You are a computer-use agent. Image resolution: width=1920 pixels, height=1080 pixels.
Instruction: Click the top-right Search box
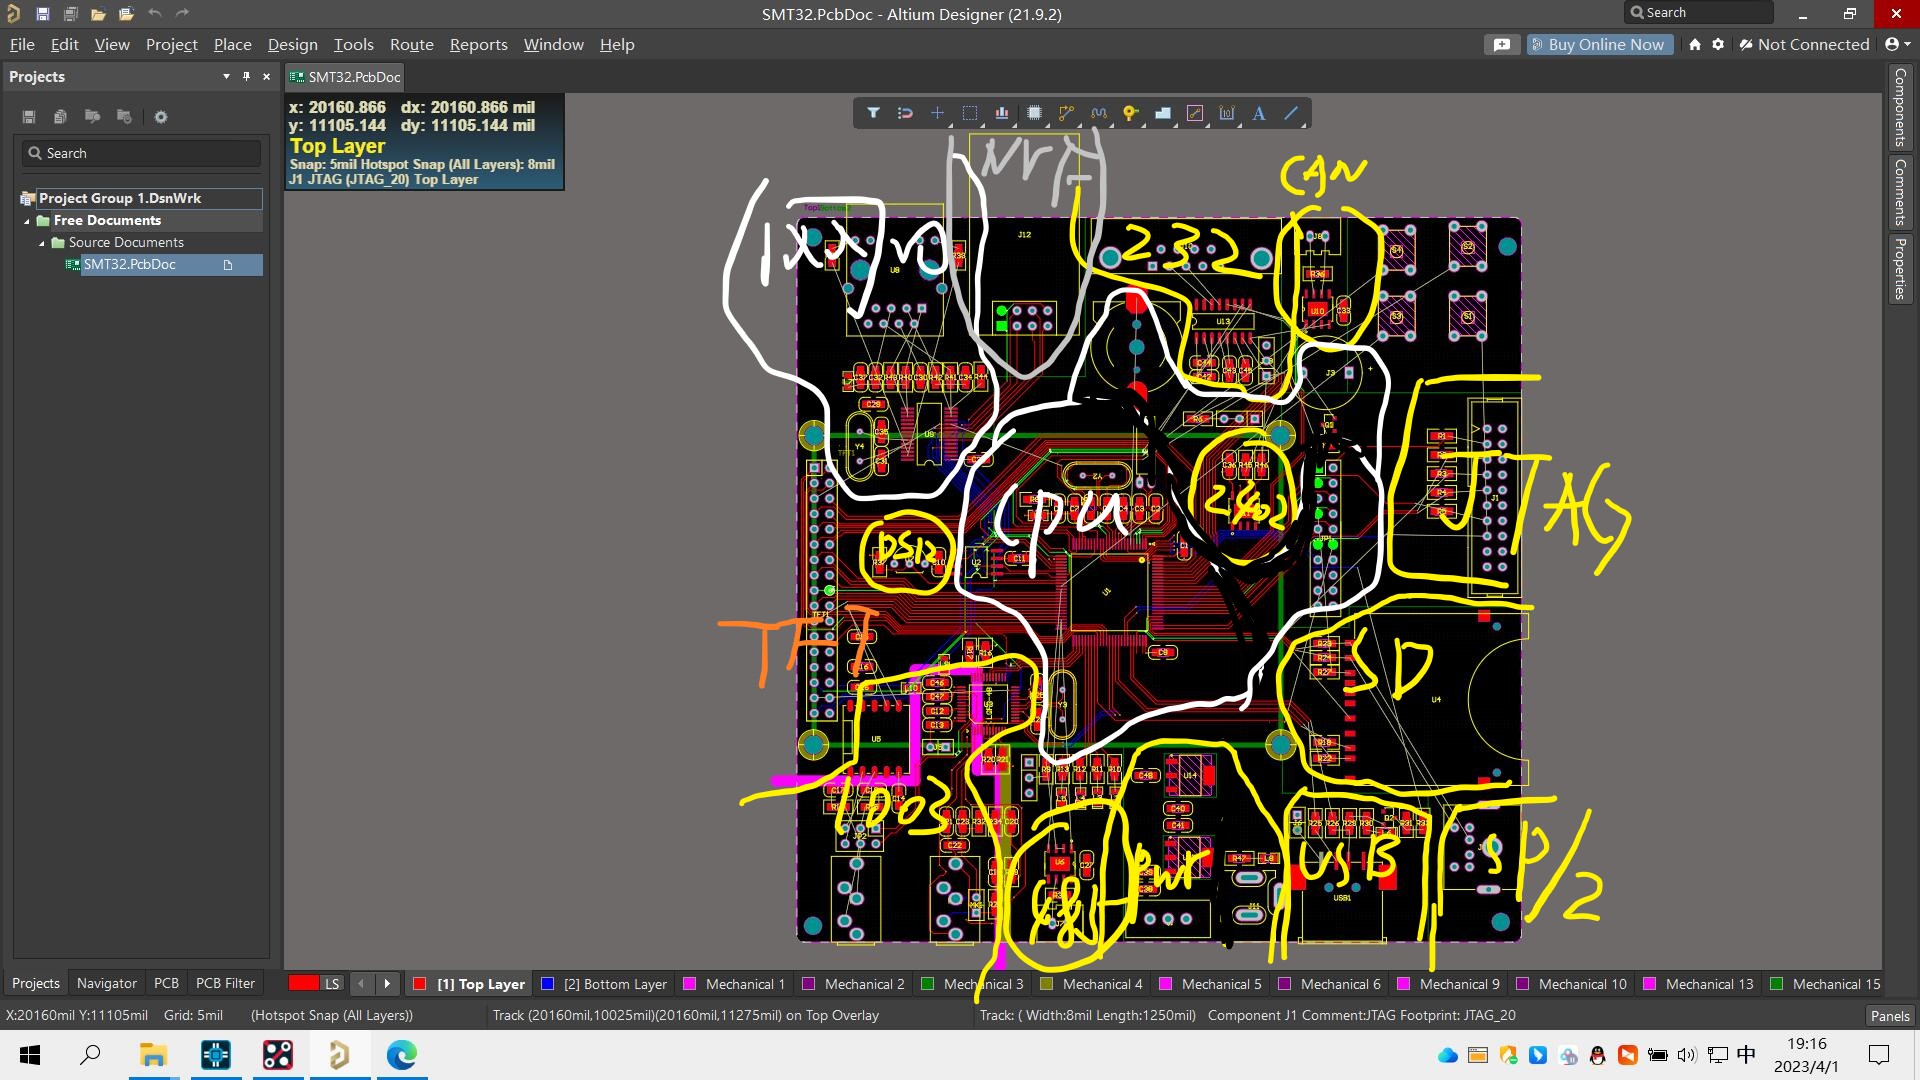(1698, 13)
